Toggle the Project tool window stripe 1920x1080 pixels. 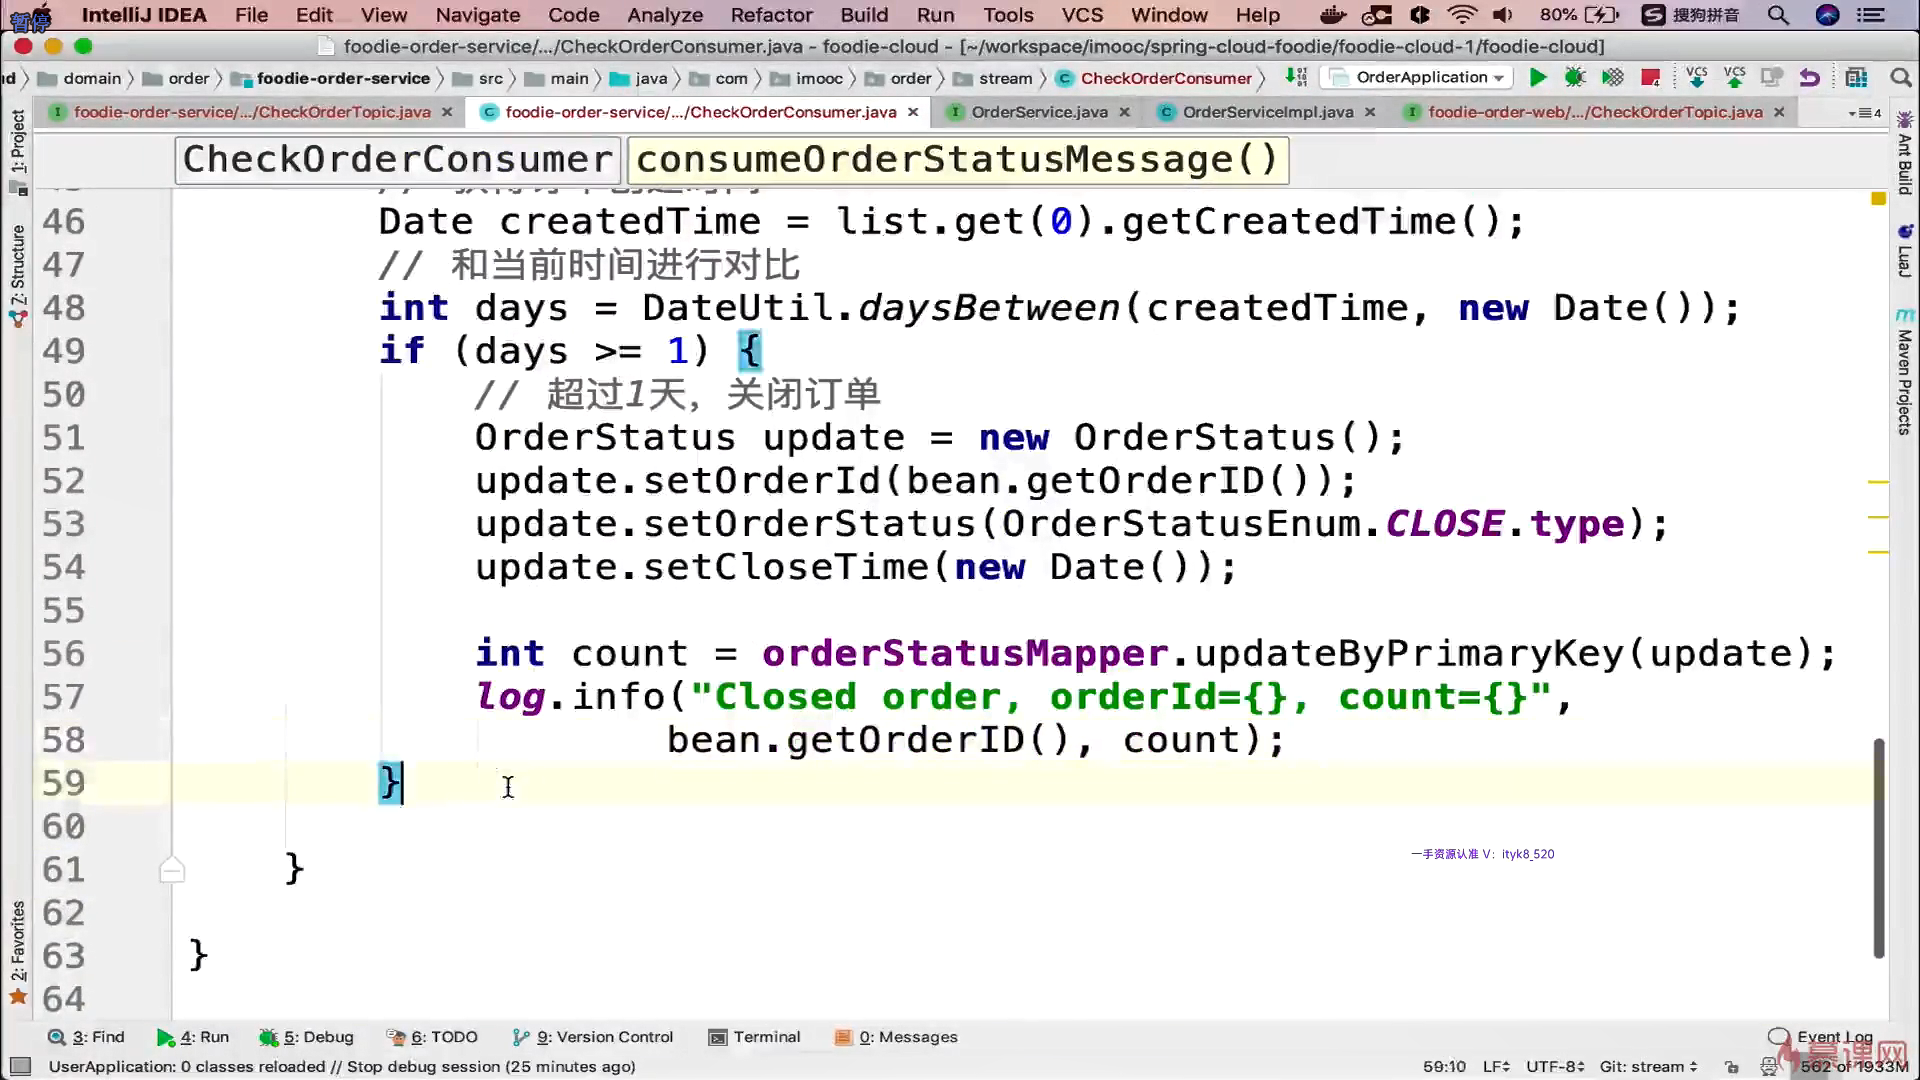coord(18,140)
